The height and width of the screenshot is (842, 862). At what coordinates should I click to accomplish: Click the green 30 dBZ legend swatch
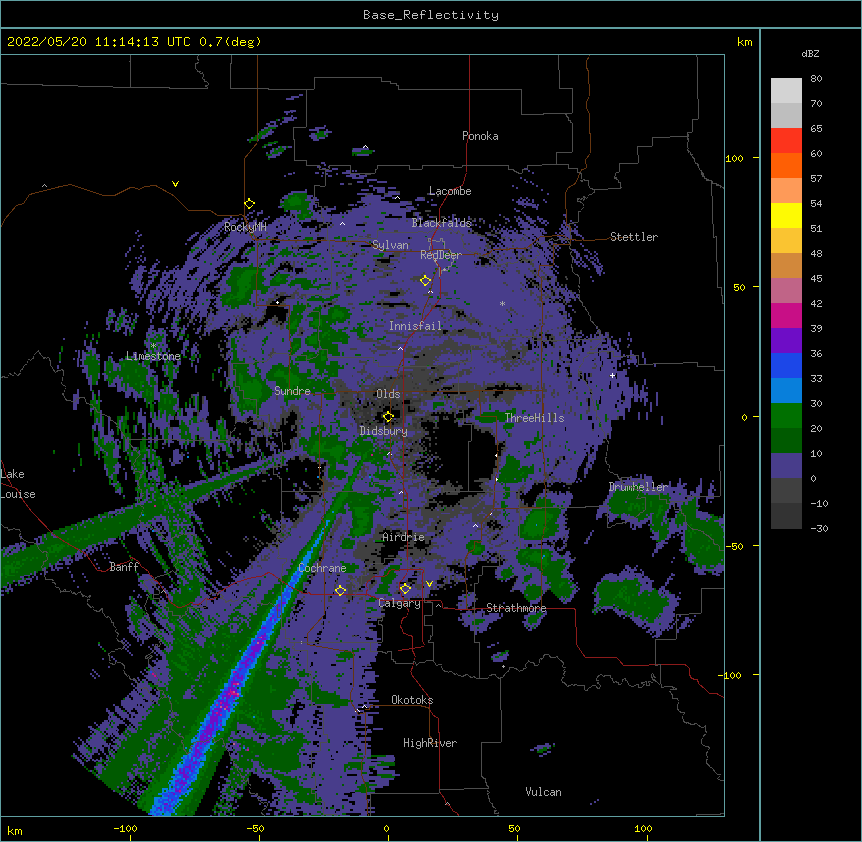point(786,416)
